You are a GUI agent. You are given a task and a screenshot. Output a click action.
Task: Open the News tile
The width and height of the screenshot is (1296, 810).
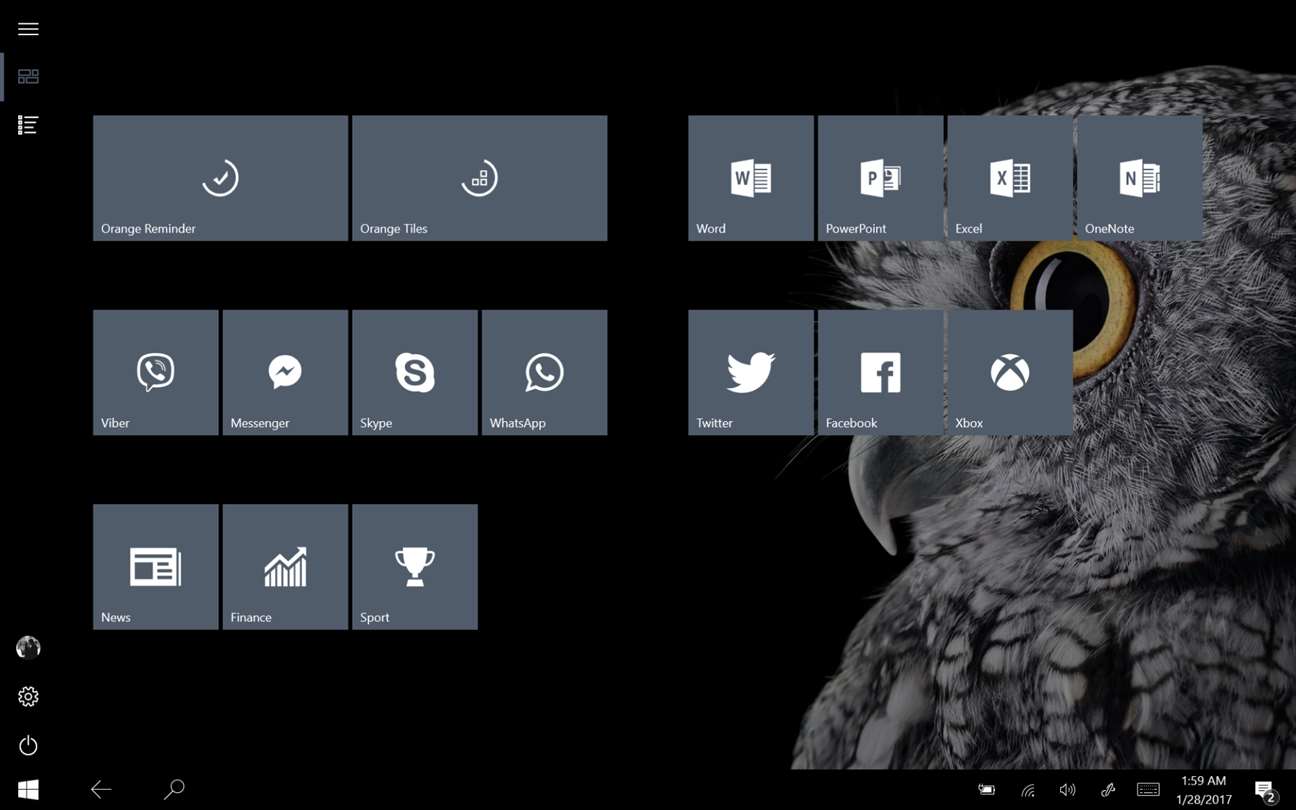pyautogui.click(x=155, y=567)
